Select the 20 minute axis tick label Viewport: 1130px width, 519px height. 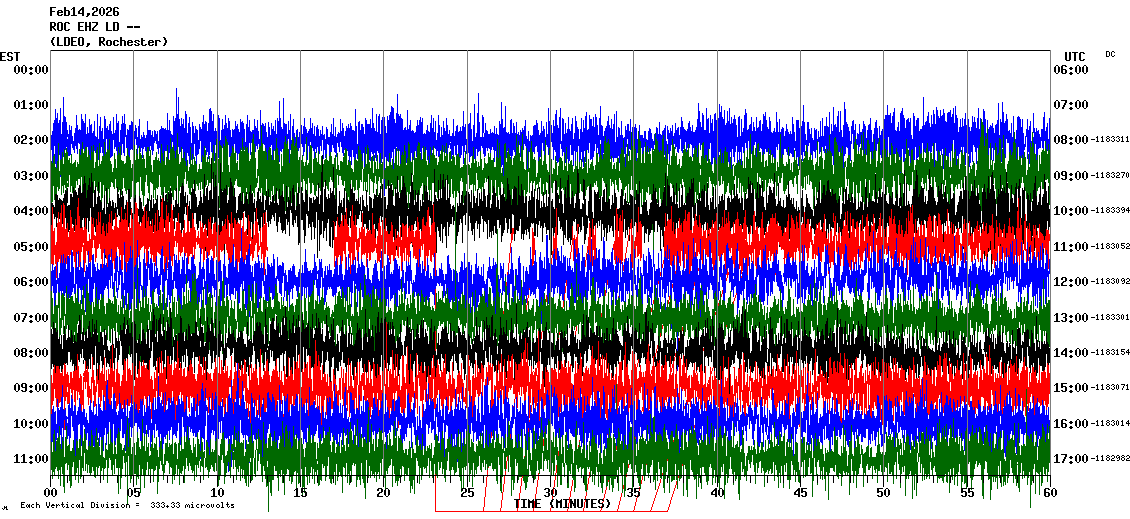point(384,493)
